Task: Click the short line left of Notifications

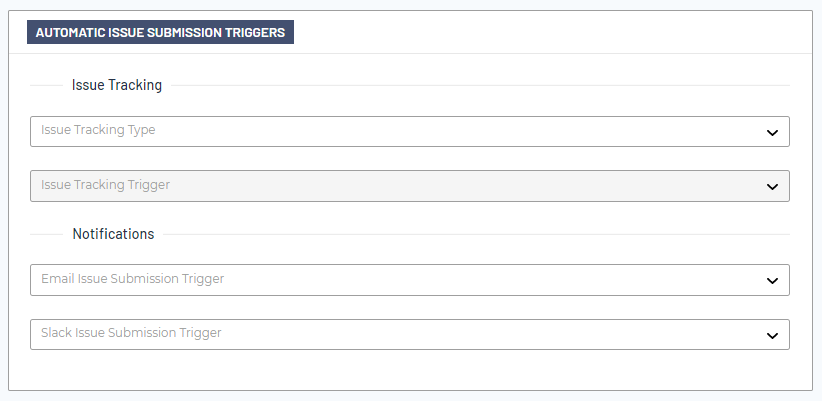Action: point(46,235)
